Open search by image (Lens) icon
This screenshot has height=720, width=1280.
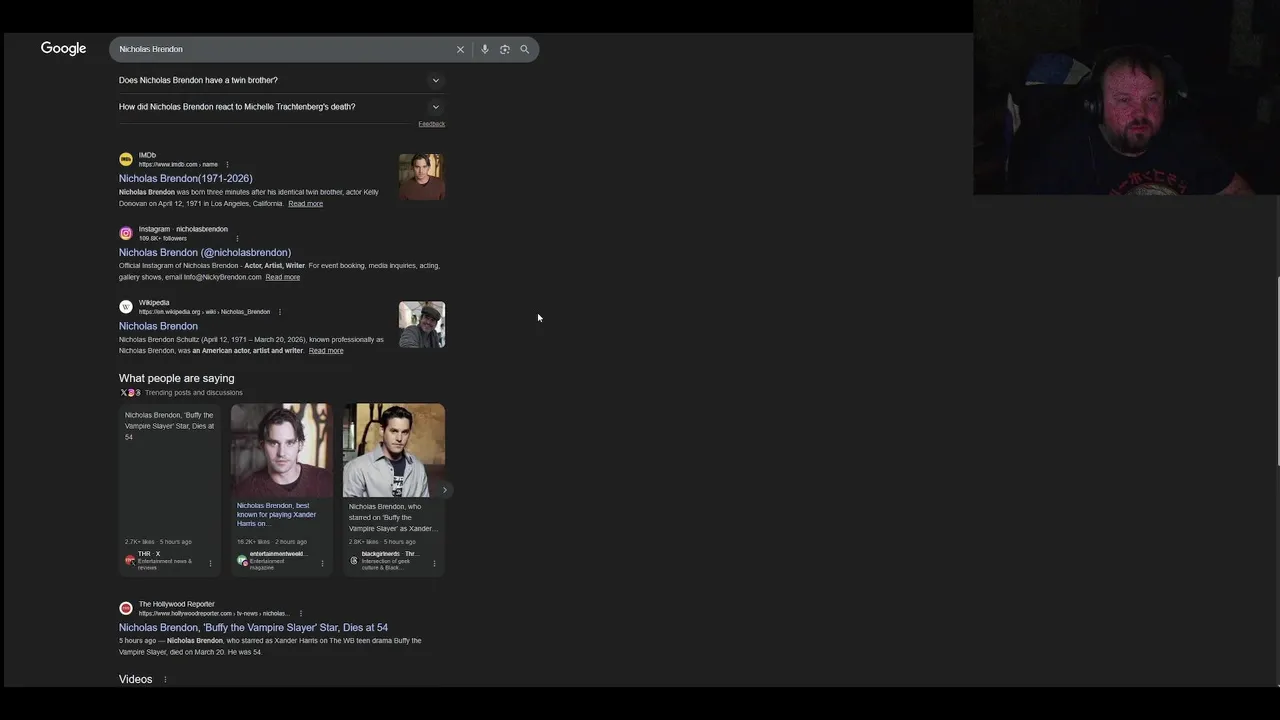click(505, 49)
